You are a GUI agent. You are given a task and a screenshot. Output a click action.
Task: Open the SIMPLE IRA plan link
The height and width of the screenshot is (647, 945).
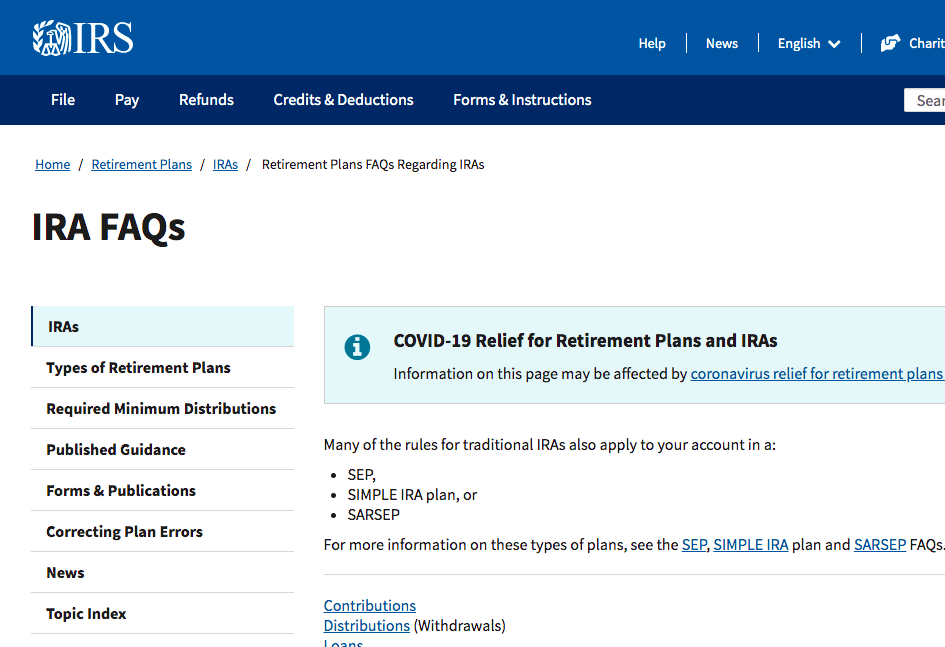[750, 545]
